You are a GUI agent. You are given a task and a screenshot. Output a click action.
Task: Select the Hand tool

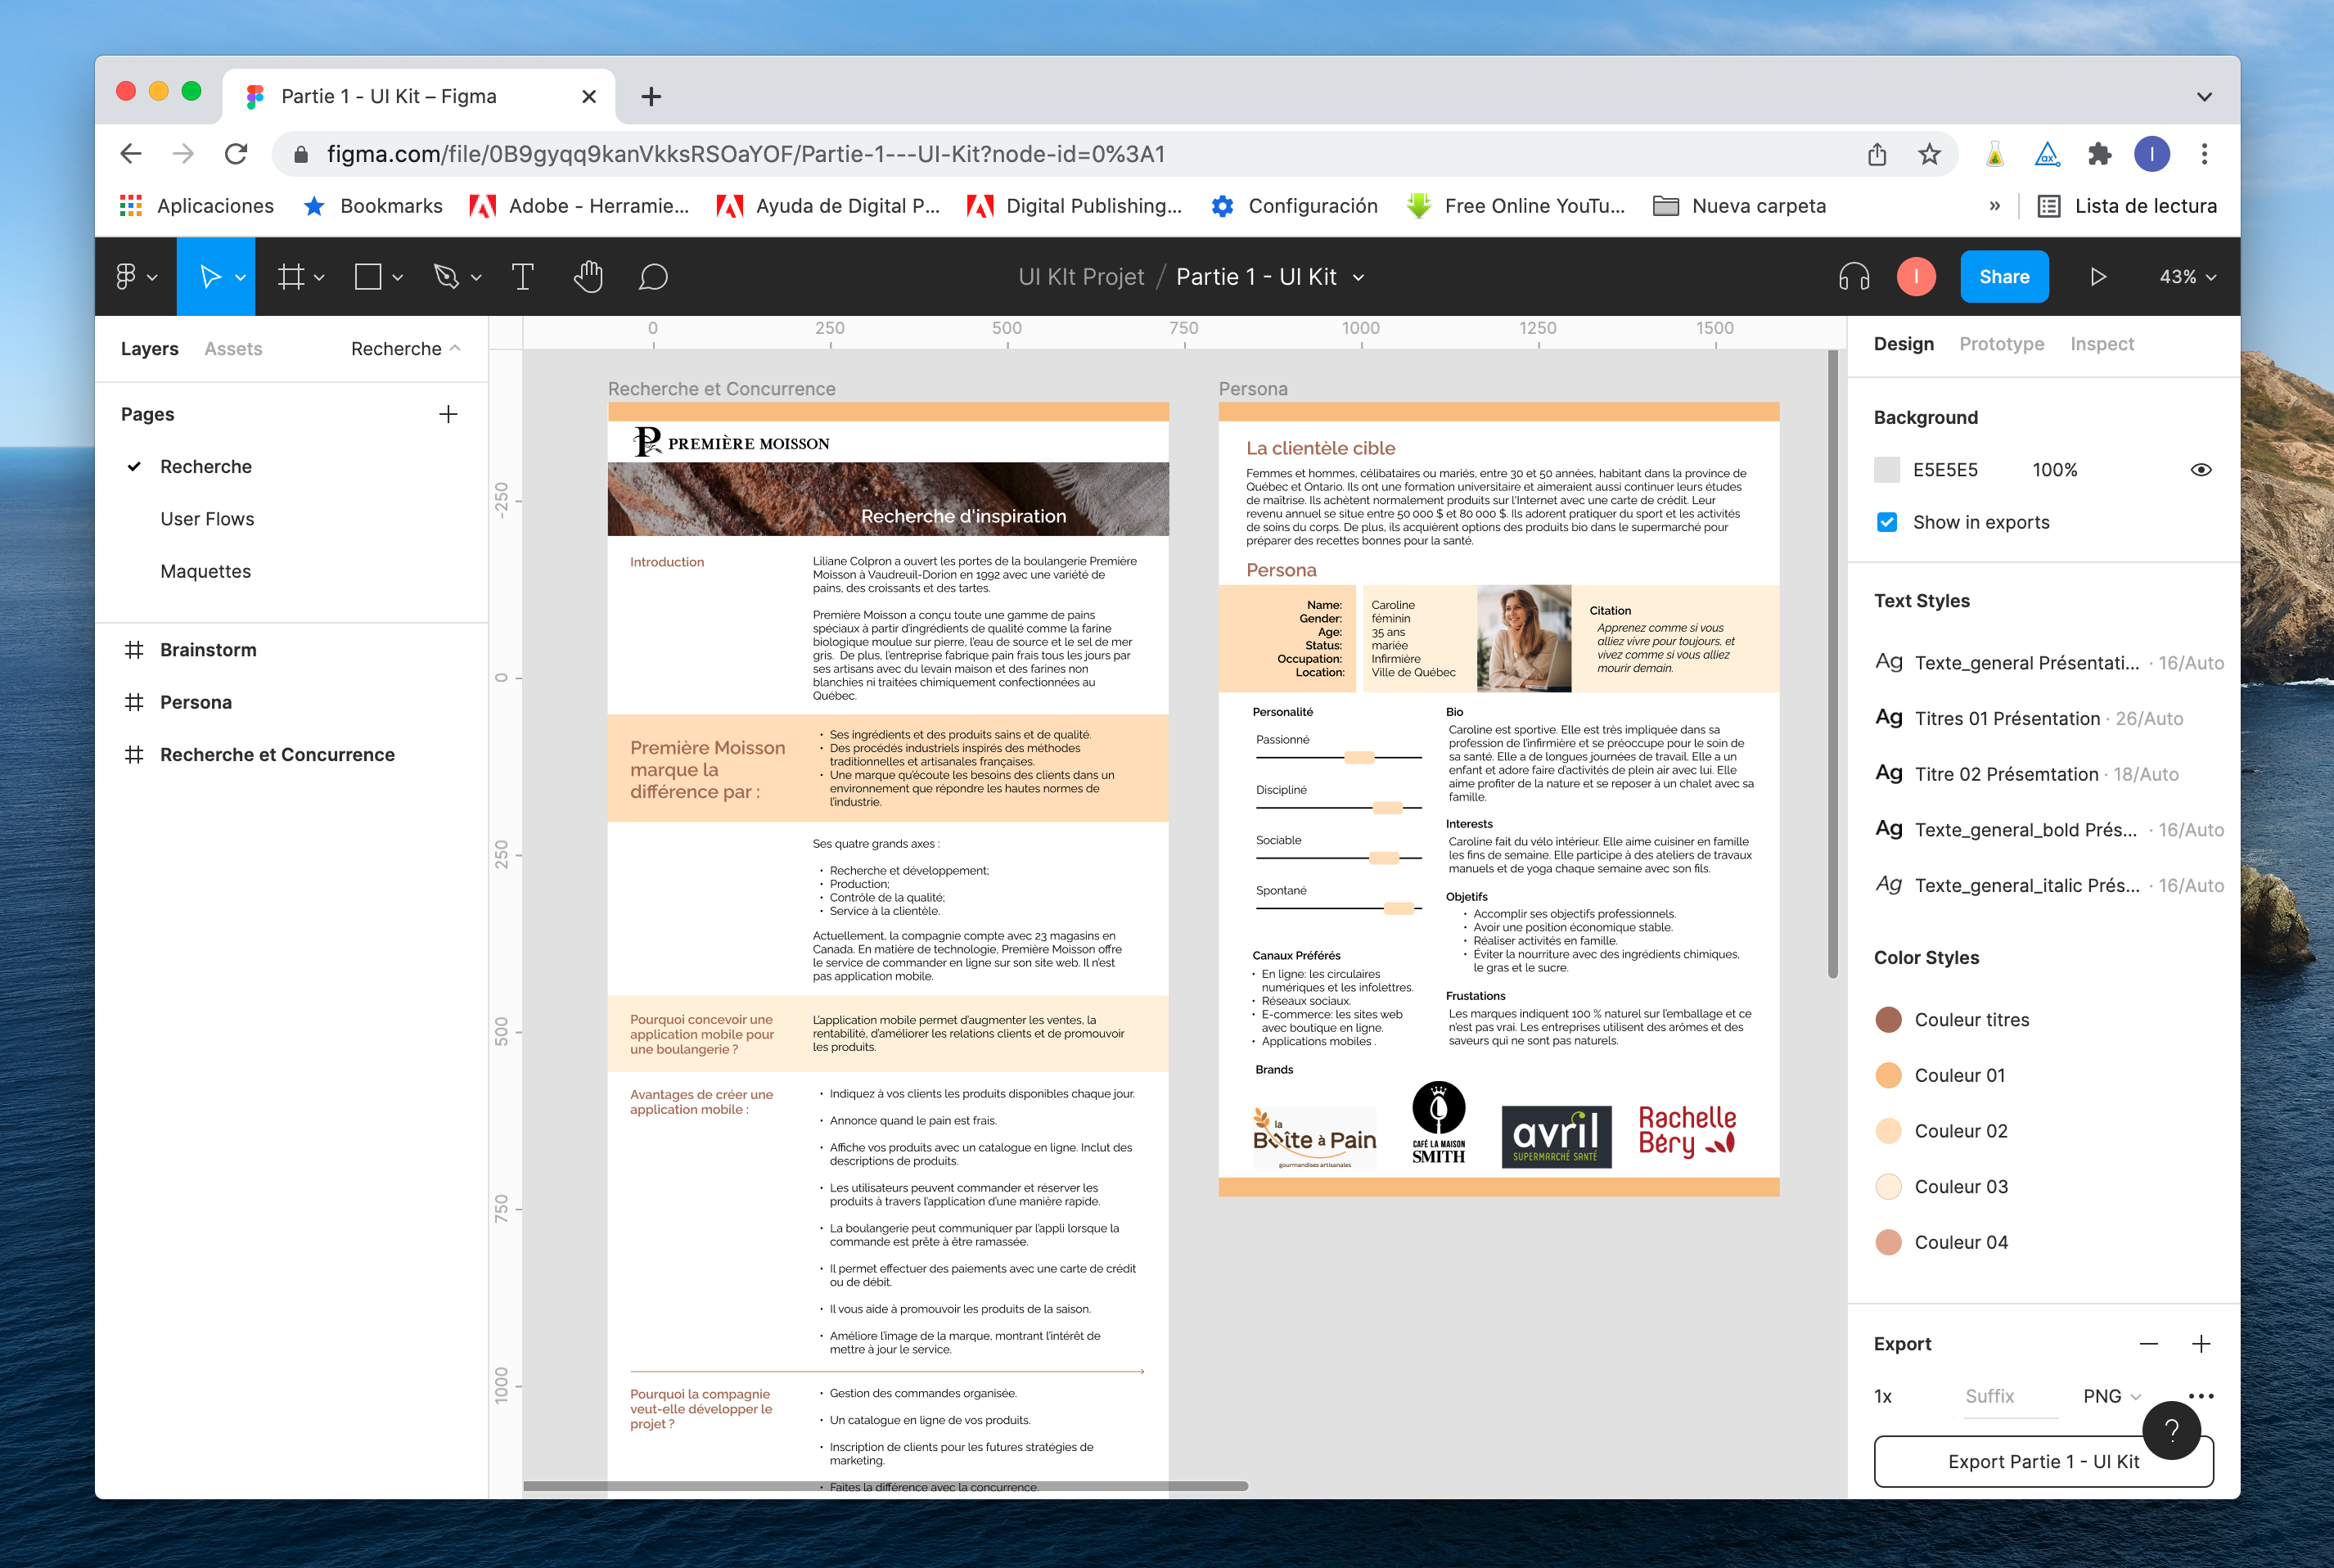[588, 277]
